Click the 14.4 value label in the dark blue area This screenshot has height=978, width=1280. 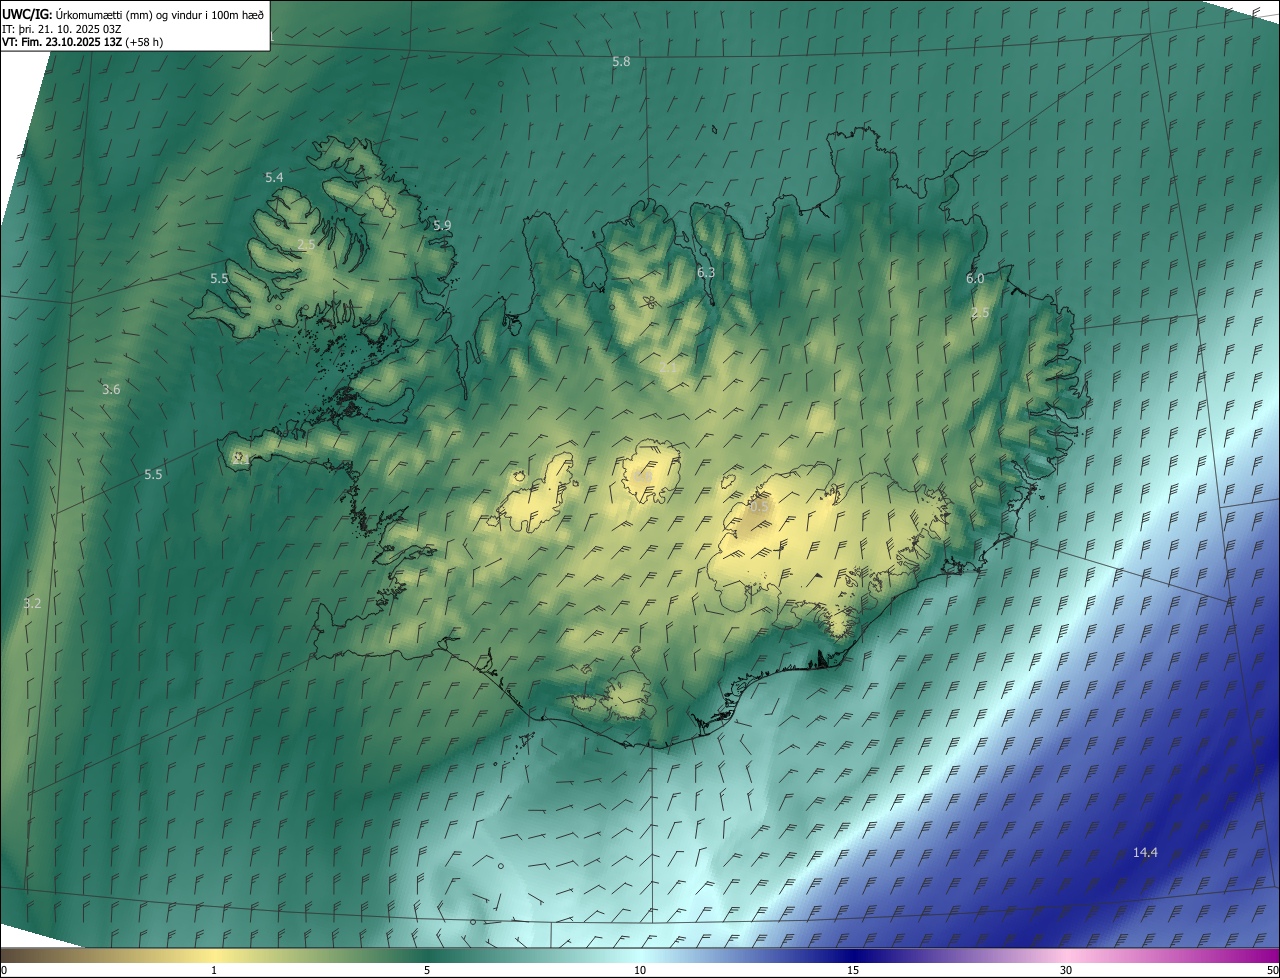1145,853
